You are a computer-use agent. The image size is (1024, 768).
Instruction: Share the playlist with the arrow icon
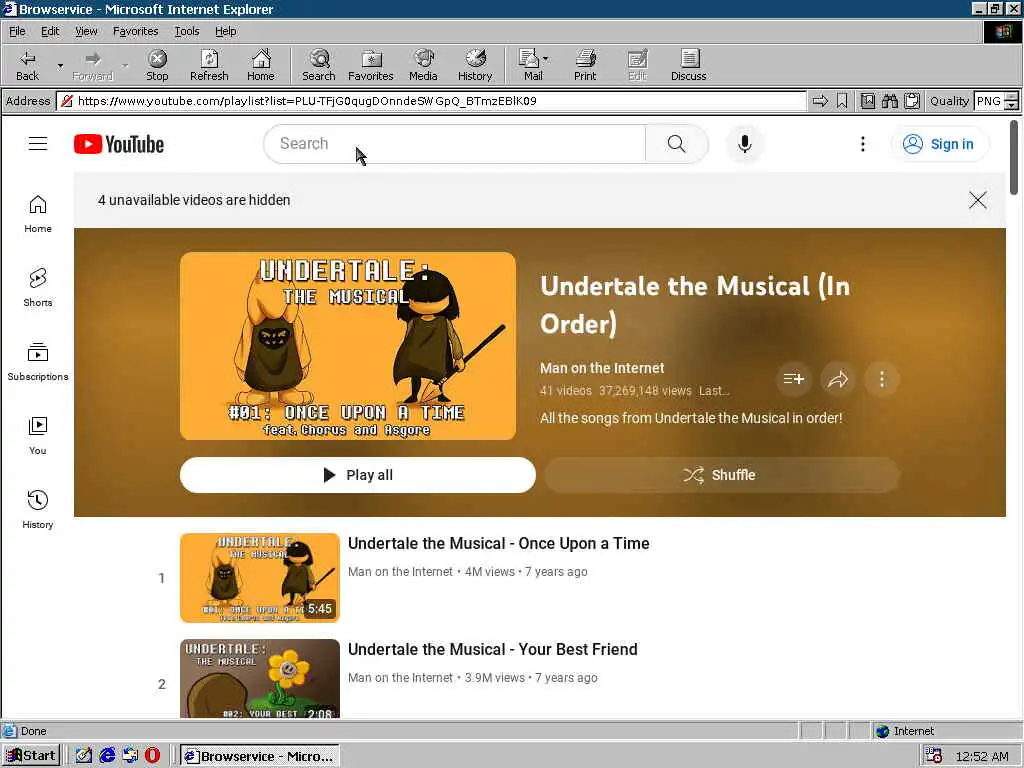point(838,379)
